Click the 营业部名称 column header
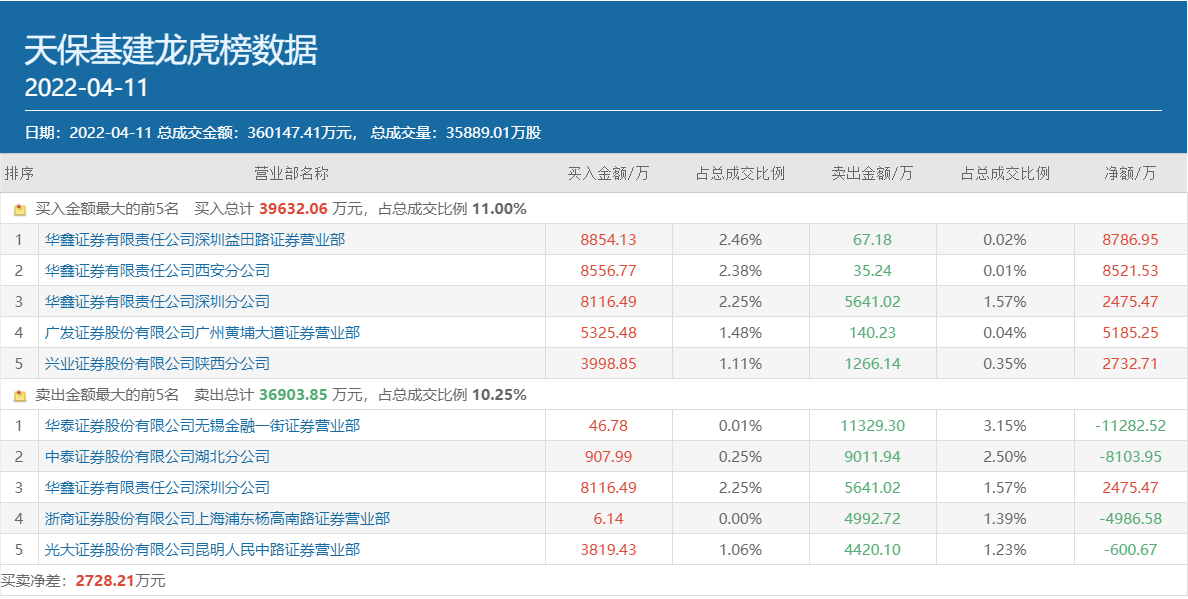Image resolution: width=1188 pixels, height=599 pixels. pyautogui.click(x=291, y=173)
